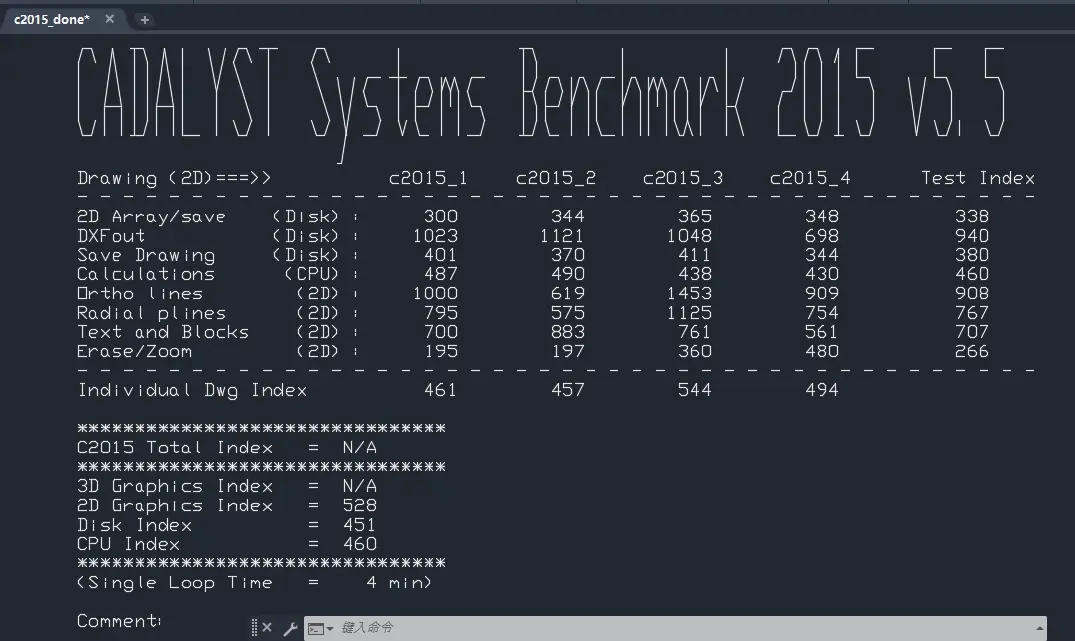This screenshot has width=1075, height=641.
Task: Open command line customize wrench menu
Action: [x=290, y=628]
